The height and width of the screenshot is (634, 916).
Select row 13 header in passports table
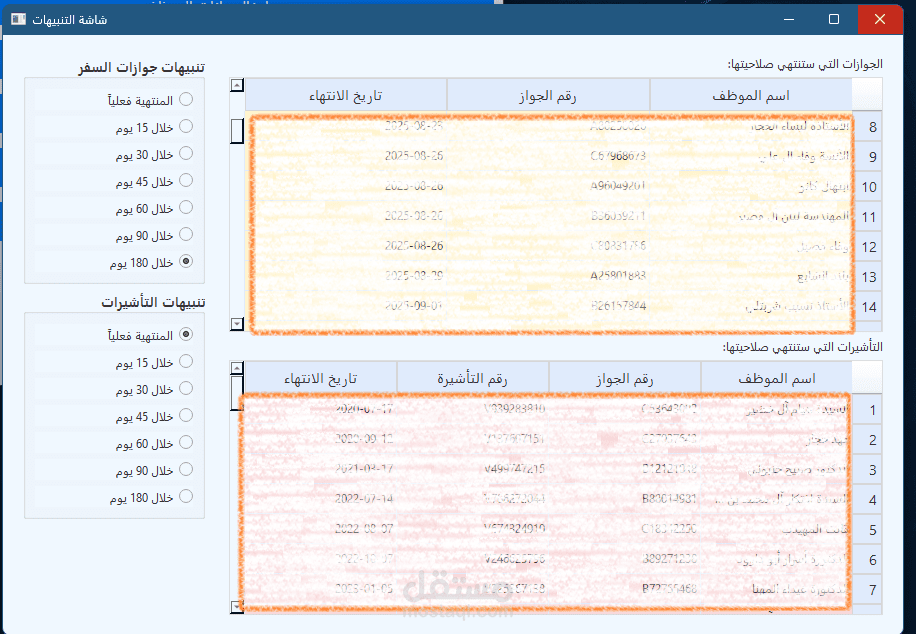tap(868, 277)
